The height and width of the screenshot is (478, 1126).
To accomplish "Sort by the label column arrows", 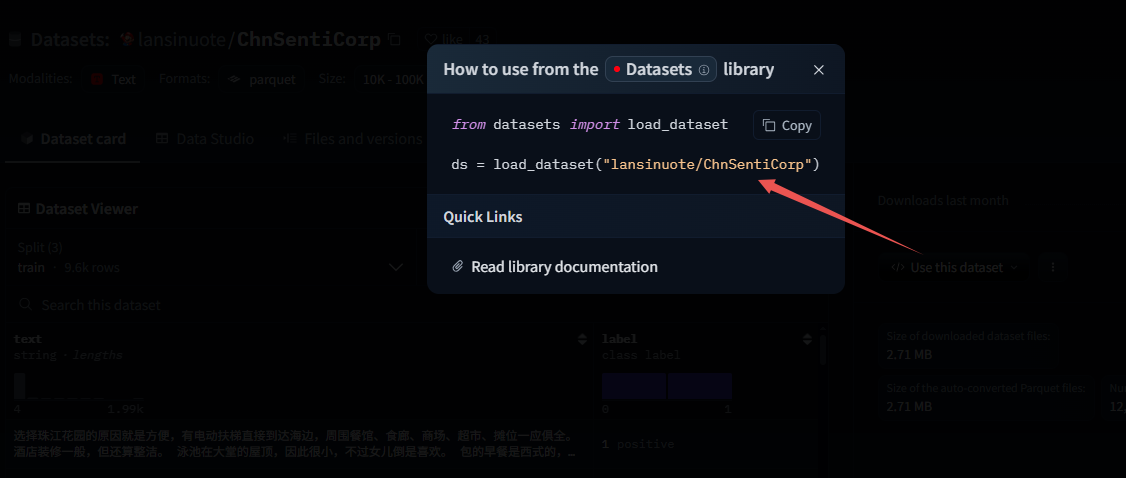I will tap(806, 339).
